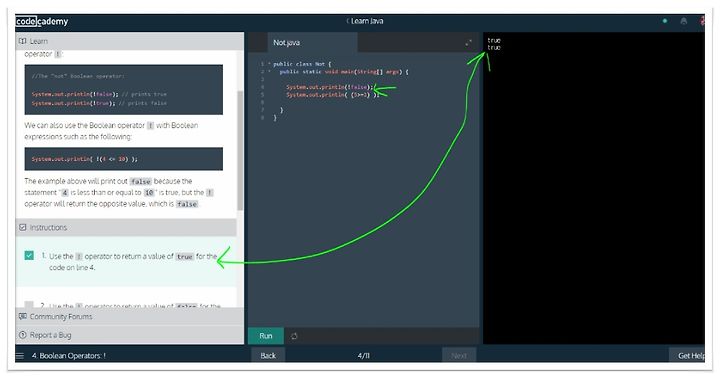Image resolution: width=720 pixels, height=377 pixels.
Task: Click the Report a Bug circle icon
Action: [22, 335]
